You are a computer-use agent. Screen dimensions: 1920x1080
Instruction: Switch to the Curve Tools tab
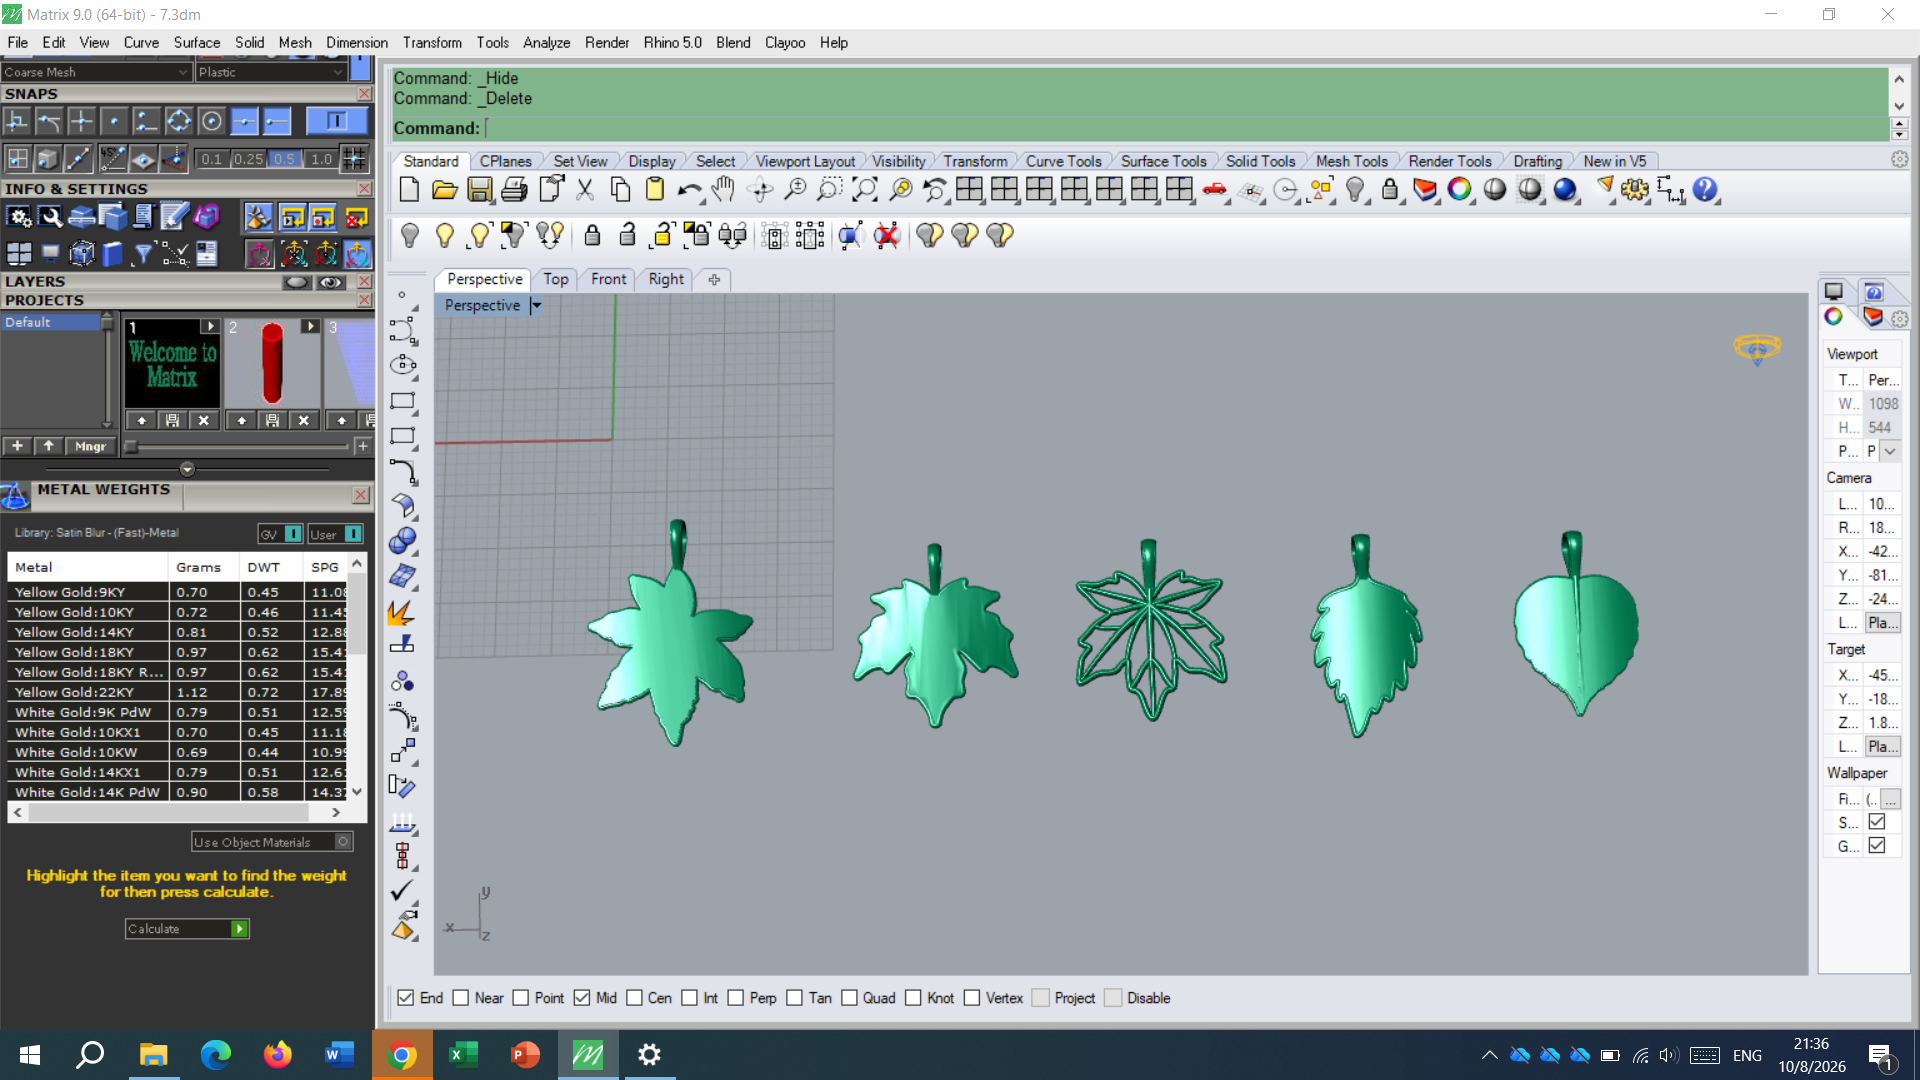coord(1063,161)
